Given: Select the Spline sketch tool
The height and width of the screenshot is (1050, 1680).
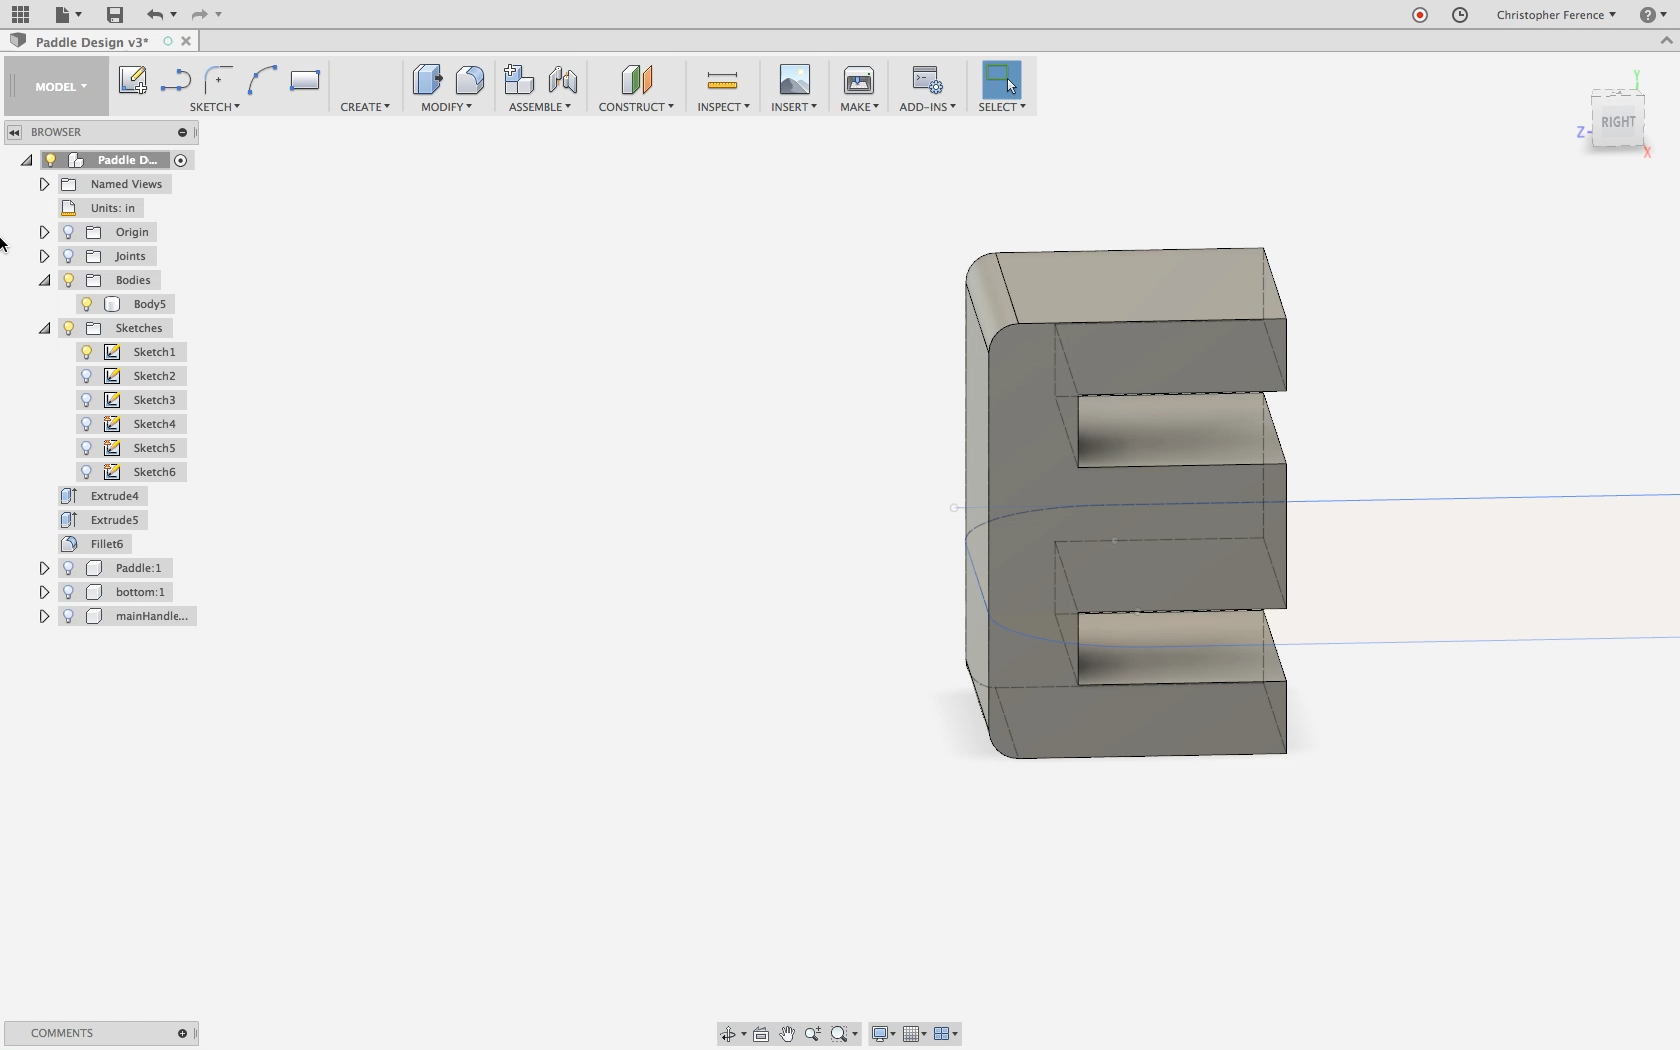Looking at the screenshot, I should (263, 81).
